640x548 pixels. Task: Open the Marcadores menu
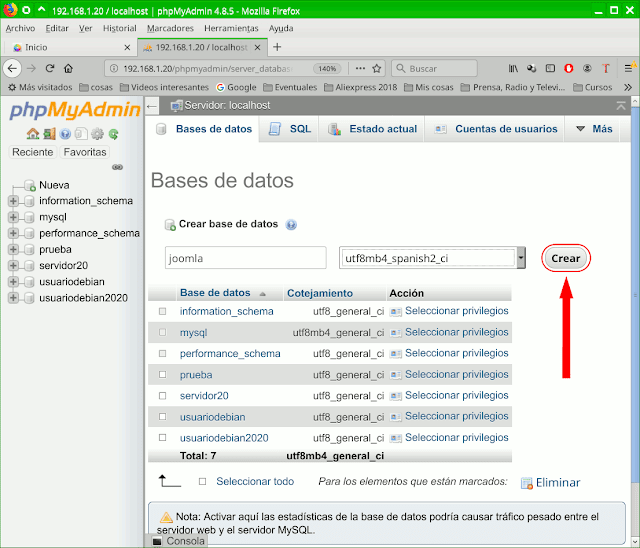point(170,28)
